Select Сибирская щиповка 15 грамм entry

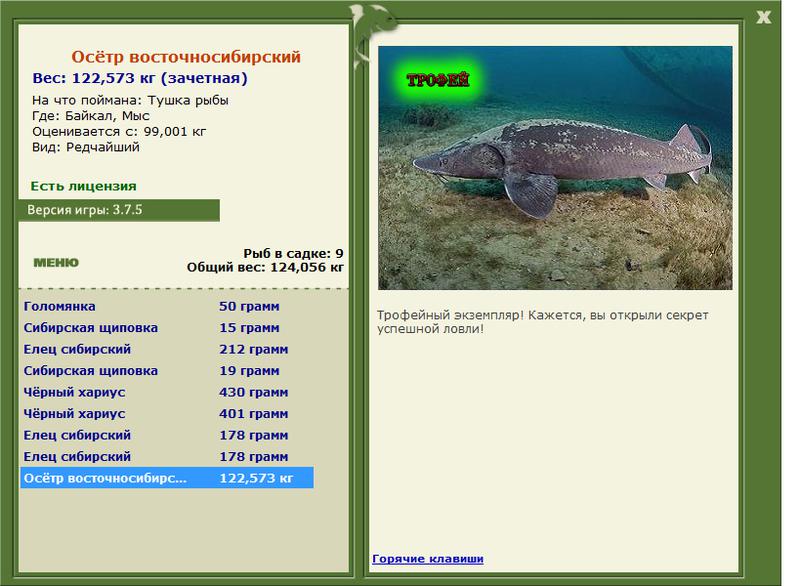coord(167,328)
